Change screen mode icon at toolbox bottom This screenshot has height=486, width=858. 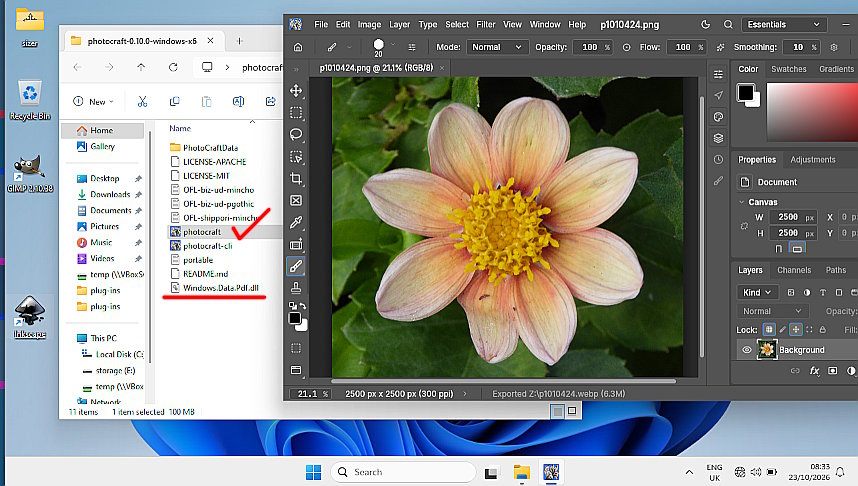tap(296, 370)
